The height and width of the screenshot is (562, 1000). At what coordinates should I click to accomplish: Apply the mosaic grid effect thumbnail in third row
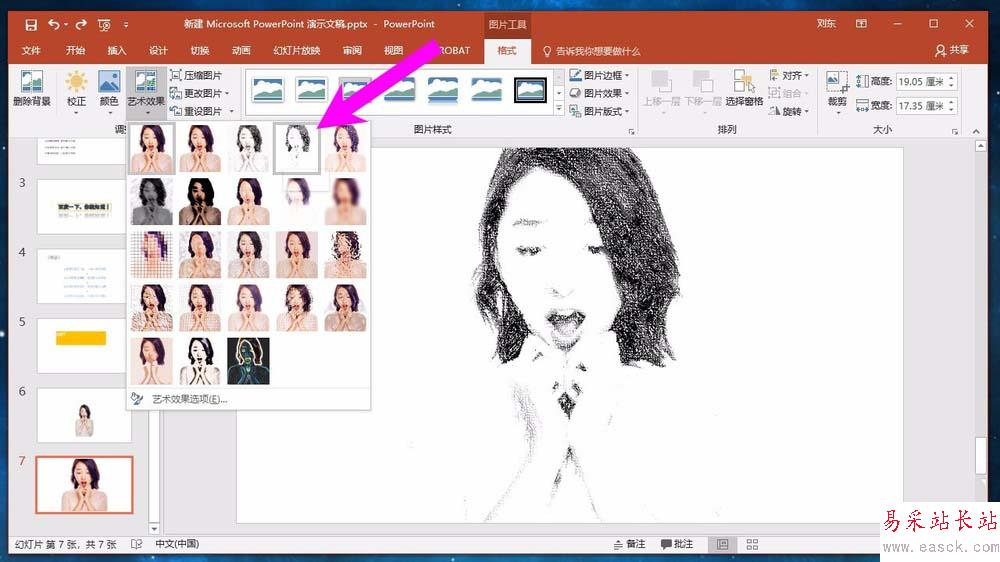point(151,255)
